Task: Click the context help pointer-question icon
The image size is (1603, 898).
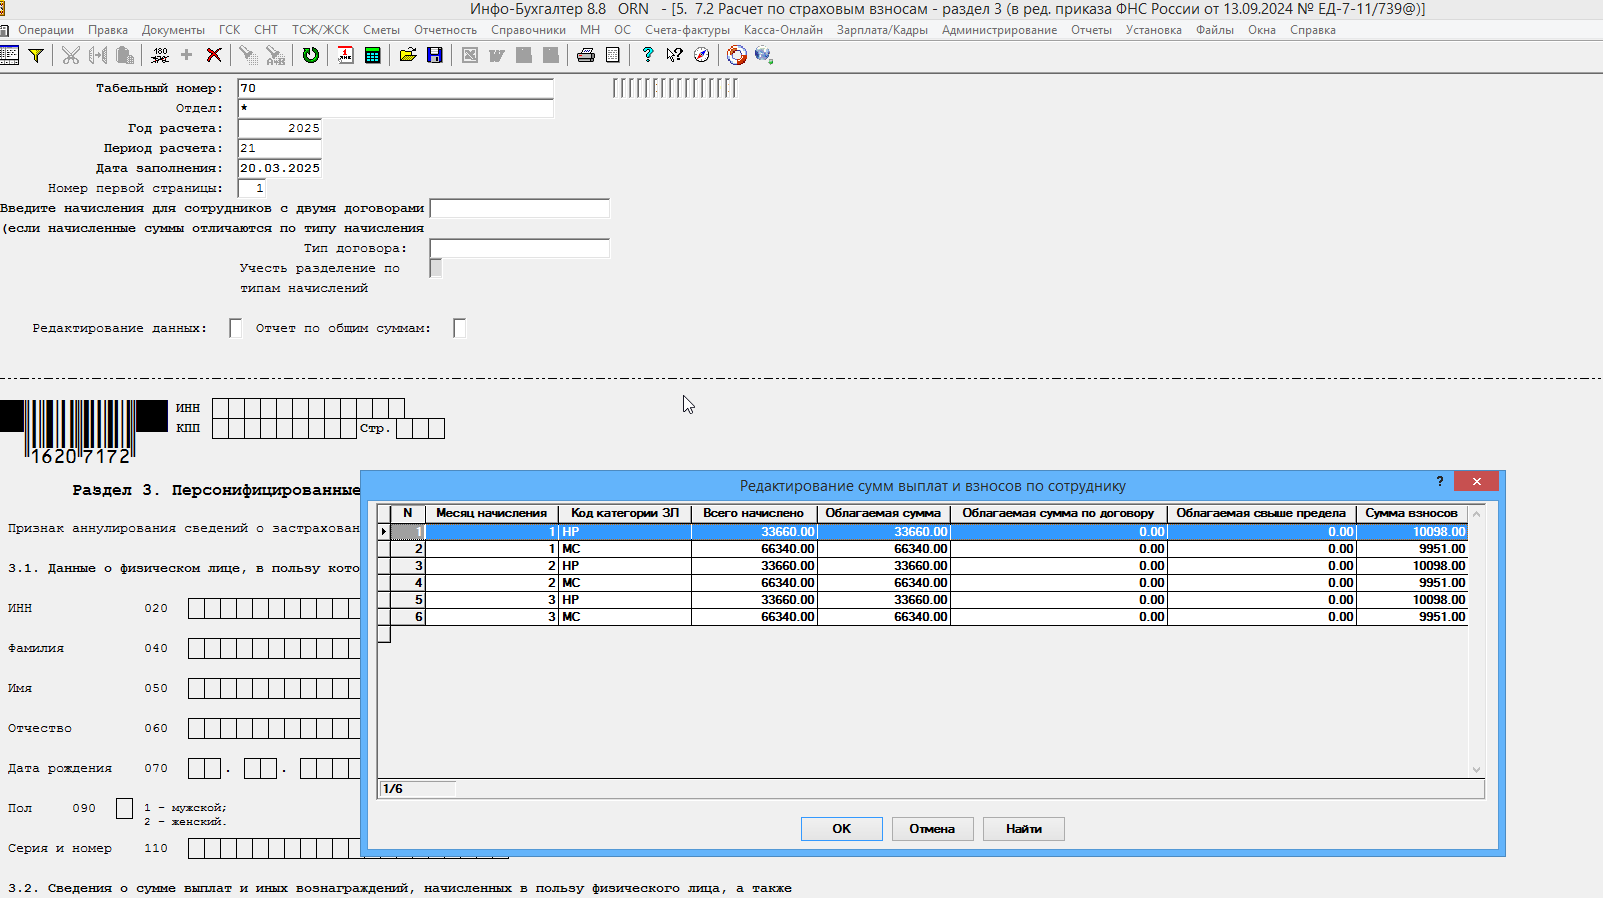Action: click(675, 55)
